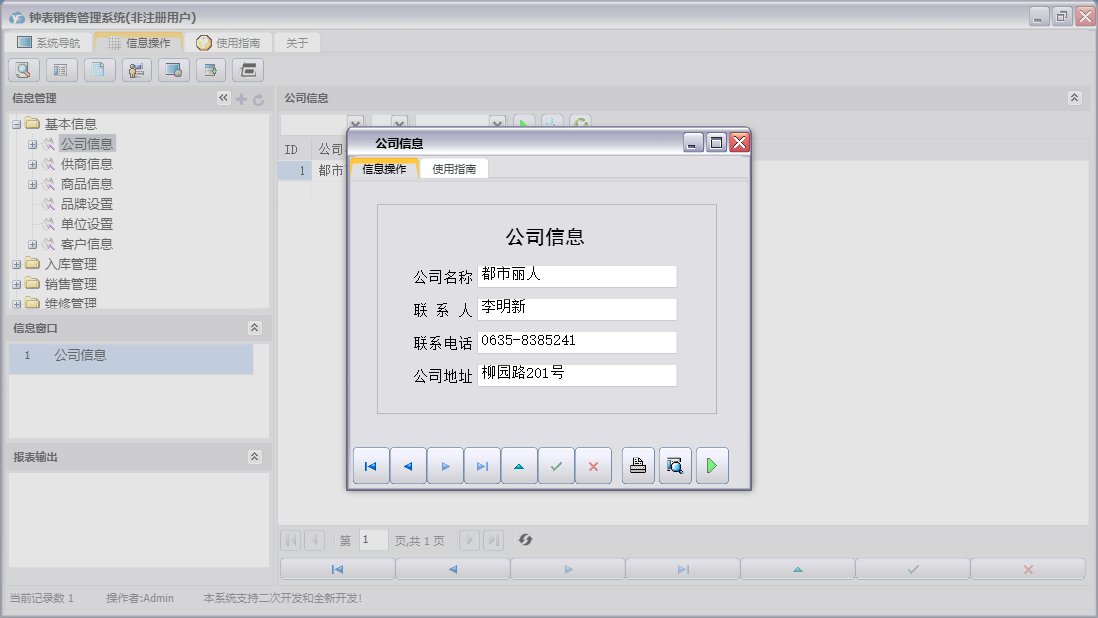
Task: Click the green checkmark to save record
Action: pyautogui.click(x=556, y=466)
